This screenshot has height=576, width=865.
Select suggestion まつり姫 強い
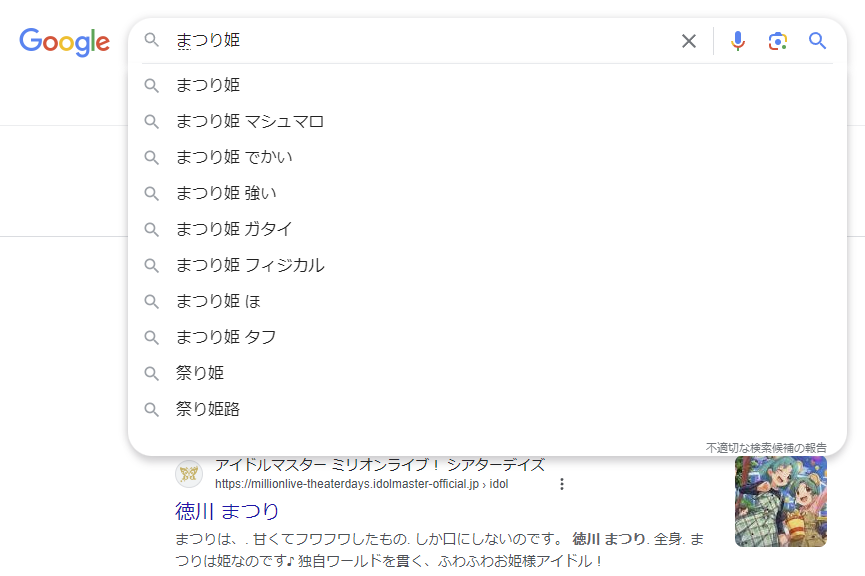click(487, 193)
